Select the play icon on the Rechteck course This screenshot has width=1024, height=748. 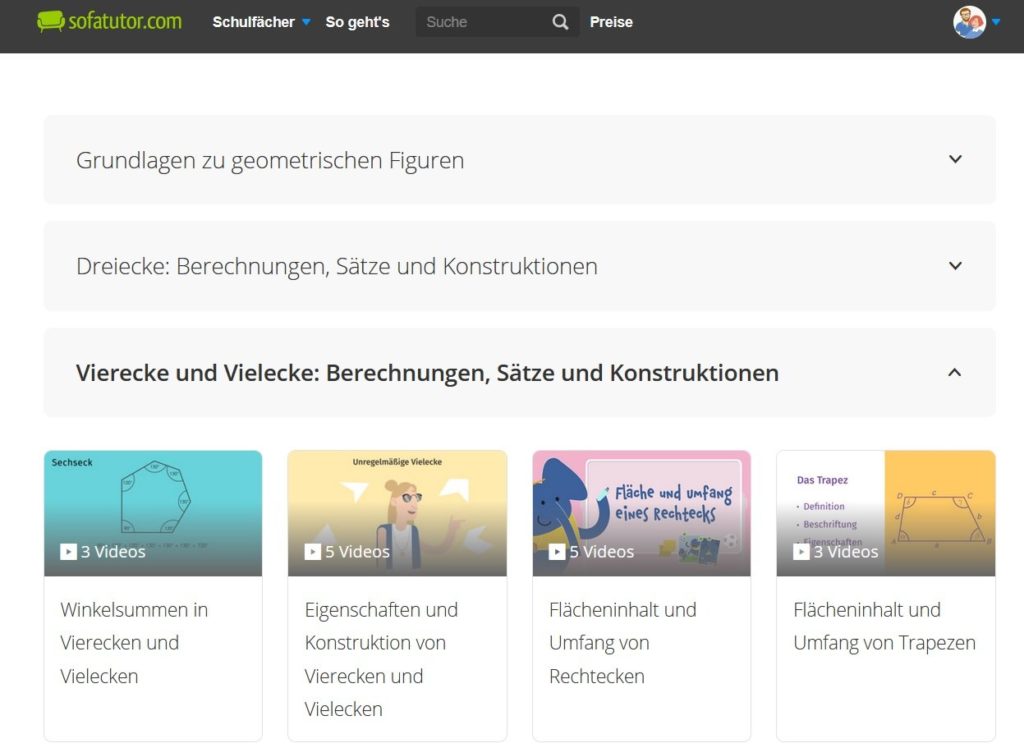pos(555,551)
